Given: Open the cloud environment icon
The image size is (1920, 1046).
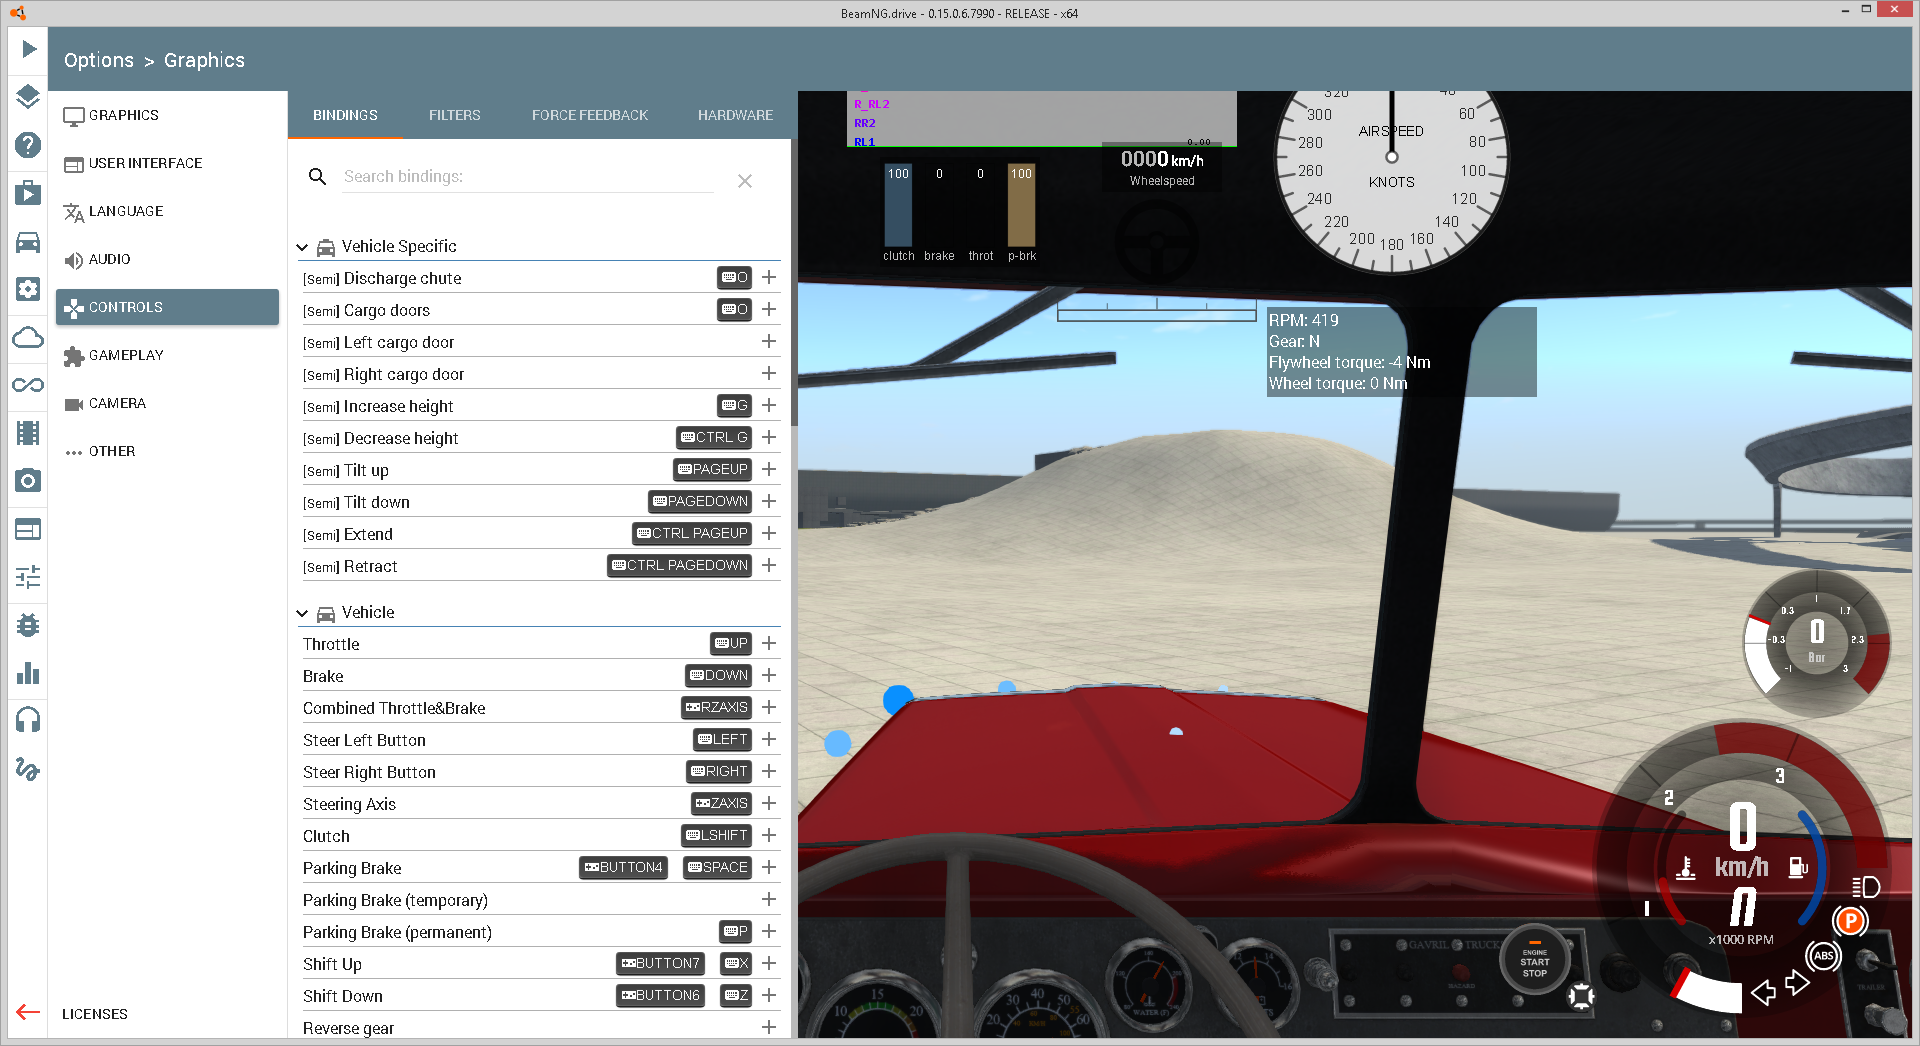Looking at the screenshot, I should [28, 337].
